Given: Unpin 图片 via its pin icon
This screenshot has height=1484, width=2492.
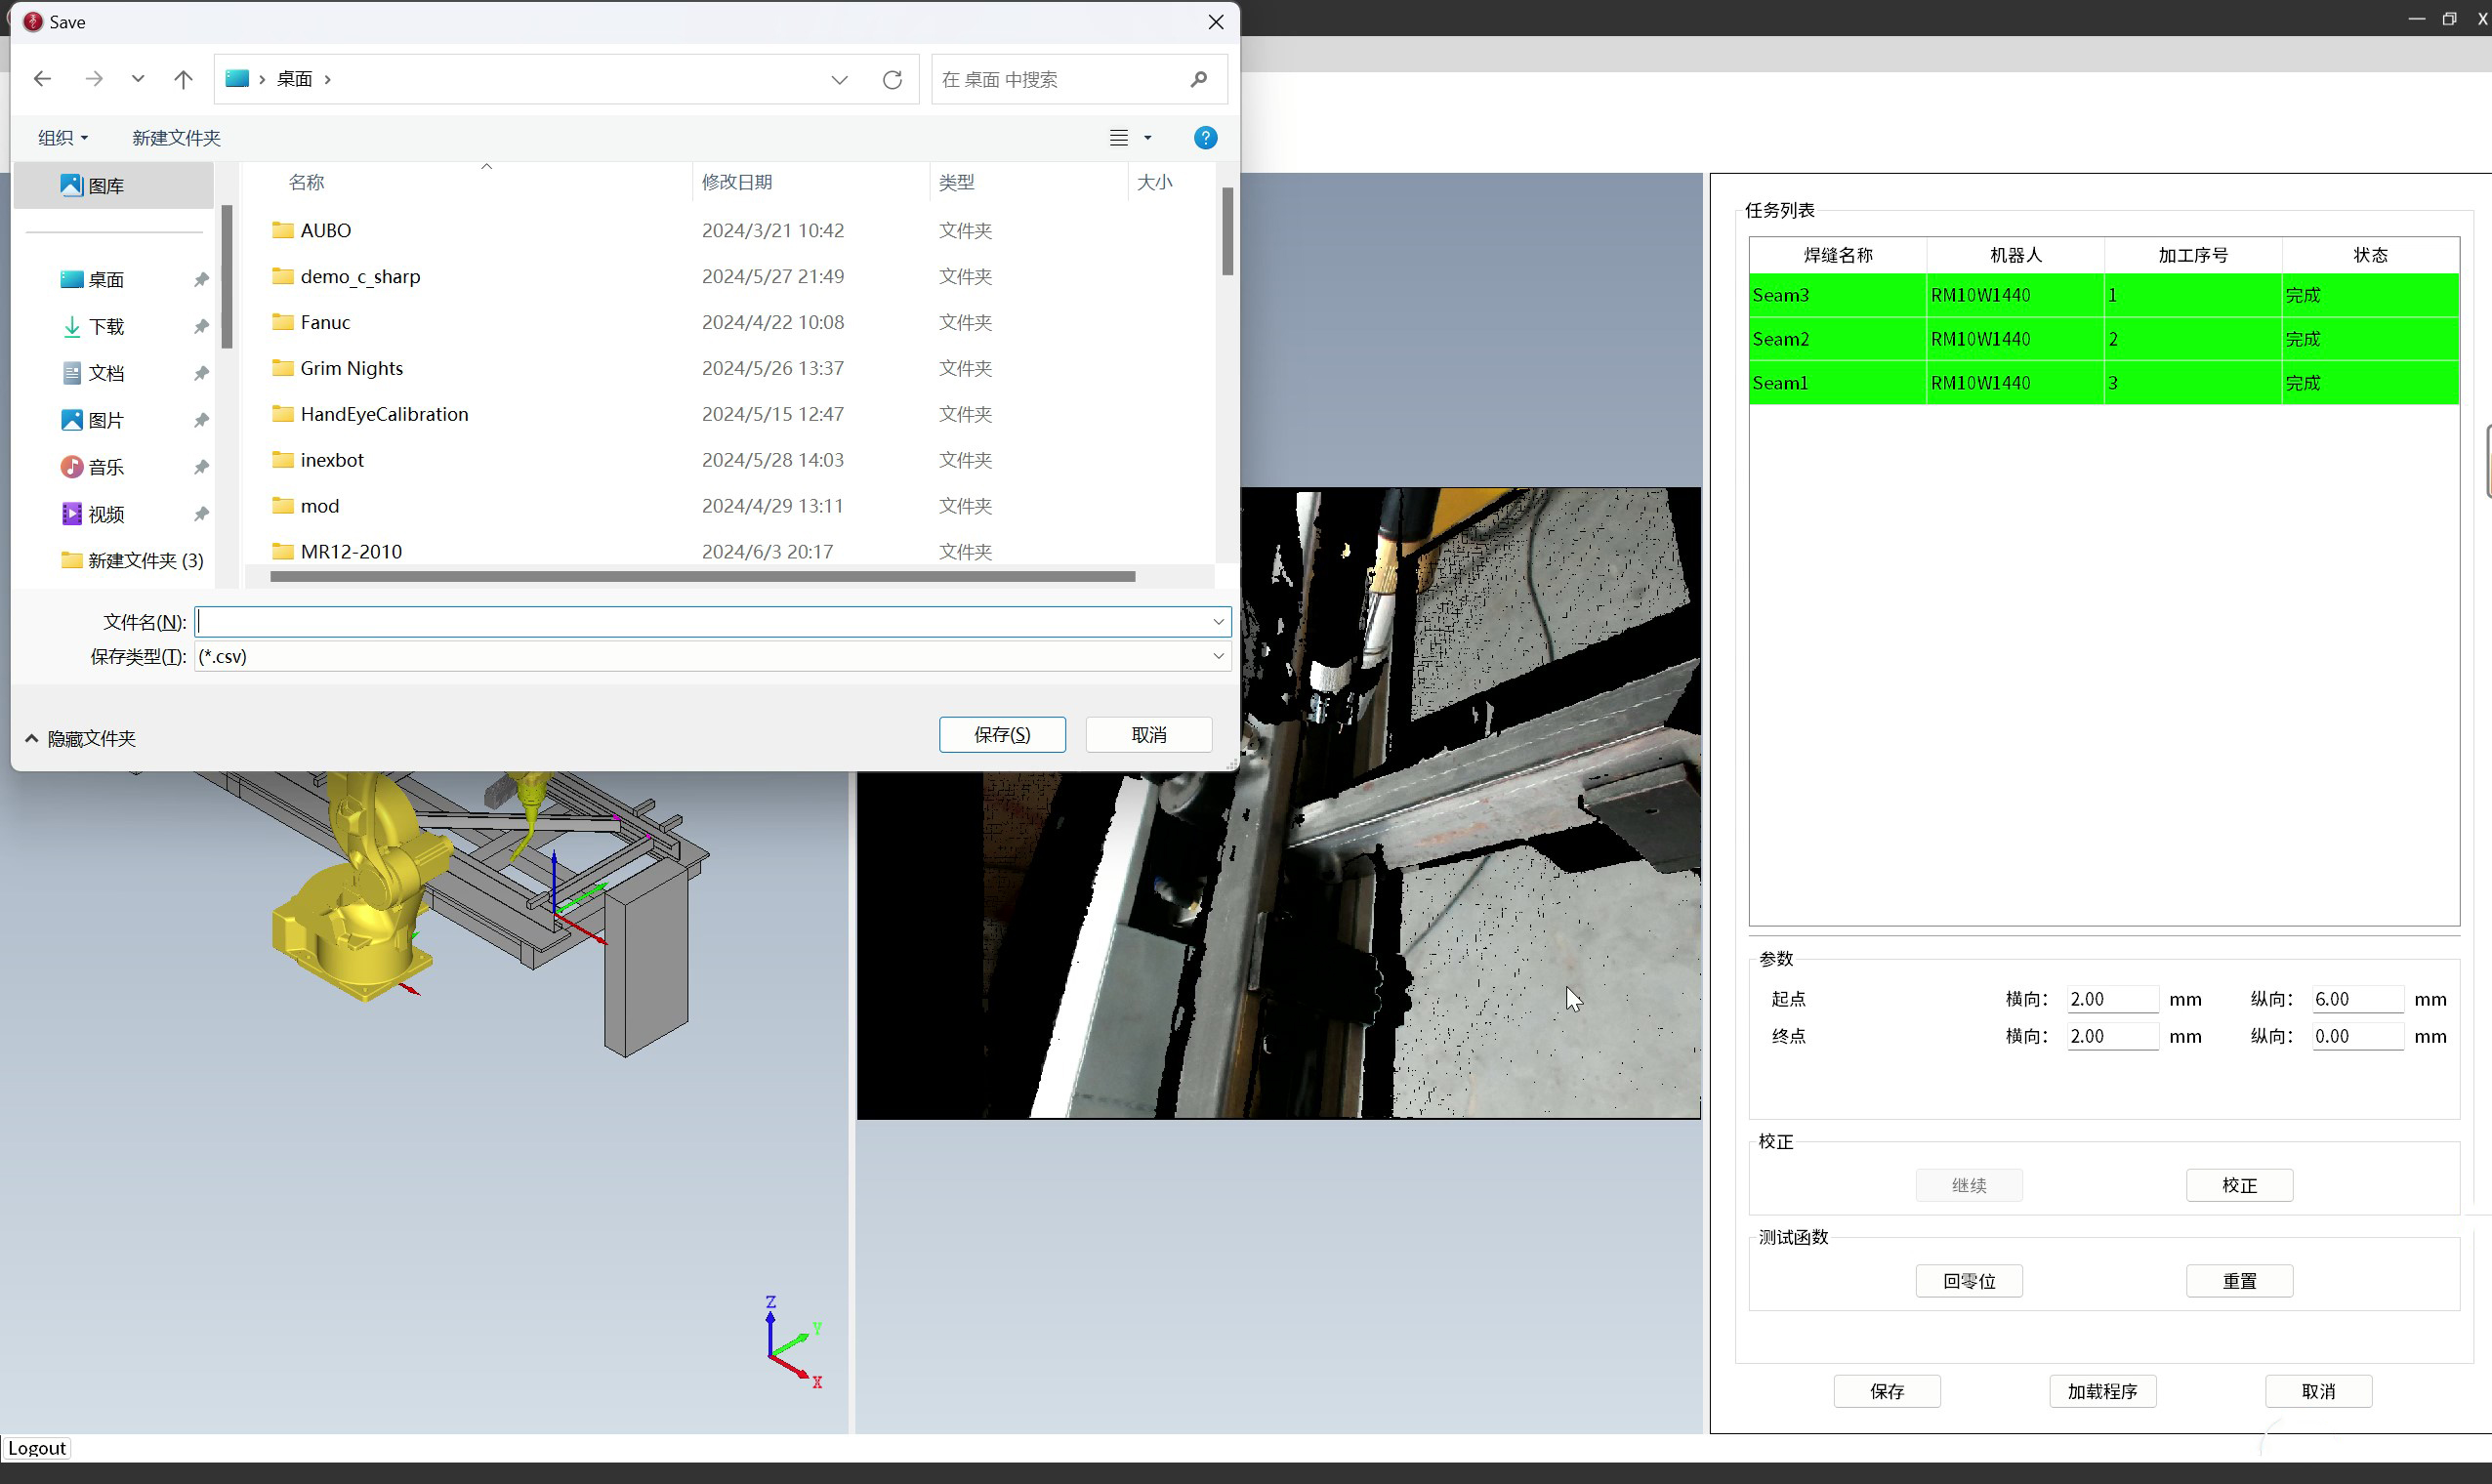Looking at the screenshot, I should pyautogui.click(x=201, y=421).
